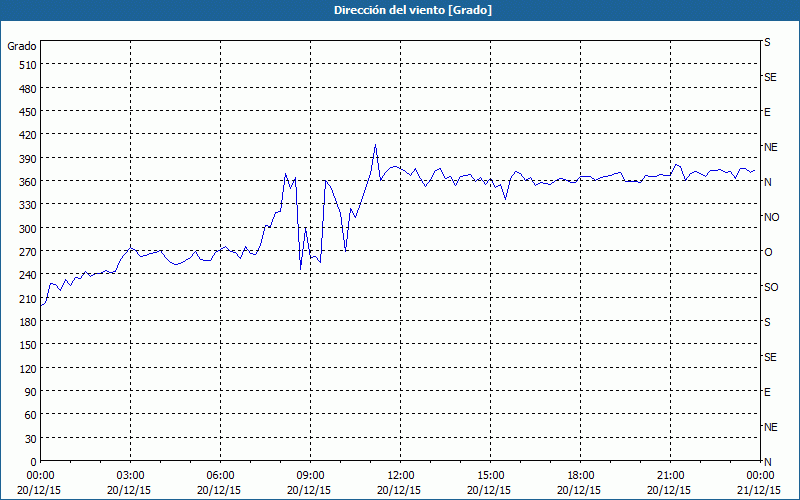Click the "18:00" x-axis time label
Viewport: 800px width, 500px height.
(580, 476)
